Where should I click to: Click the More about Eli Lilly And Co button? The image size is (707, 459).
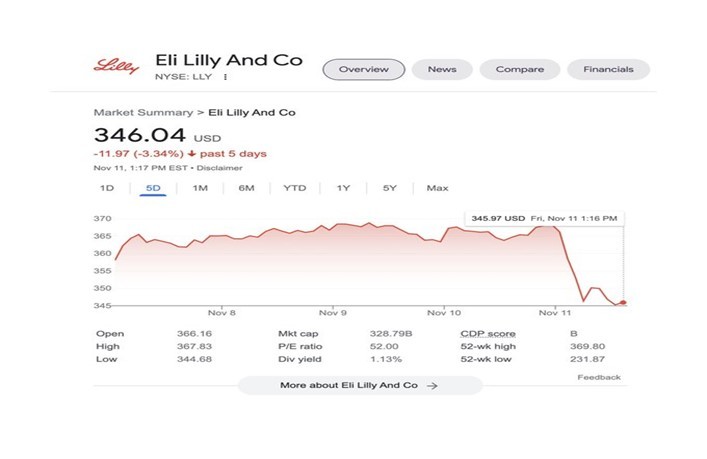click(359, 385)
